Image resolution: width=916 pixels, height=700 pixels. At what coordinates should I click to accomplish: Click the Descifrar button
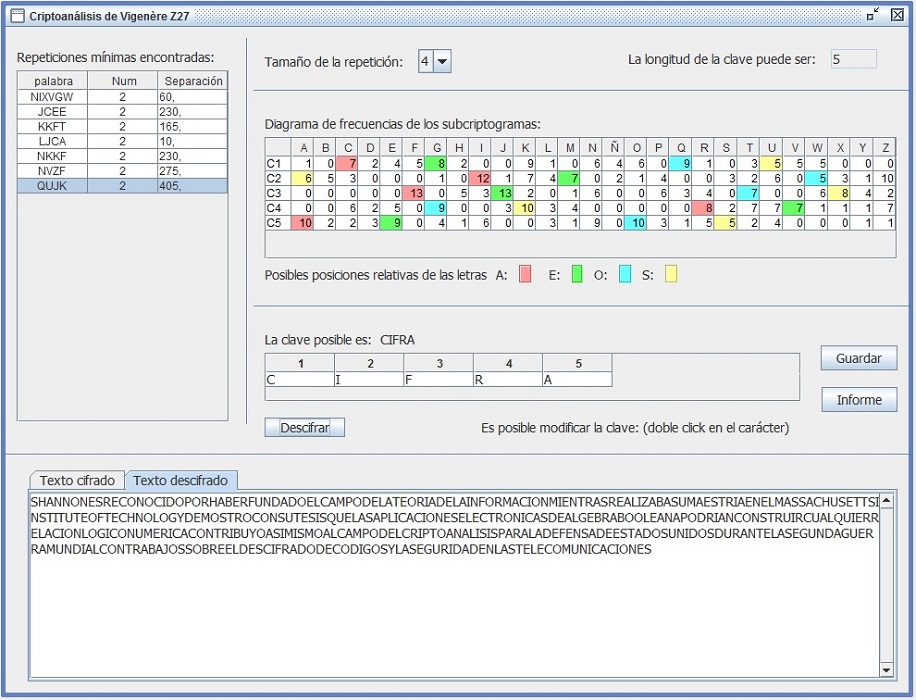[304, 428]
